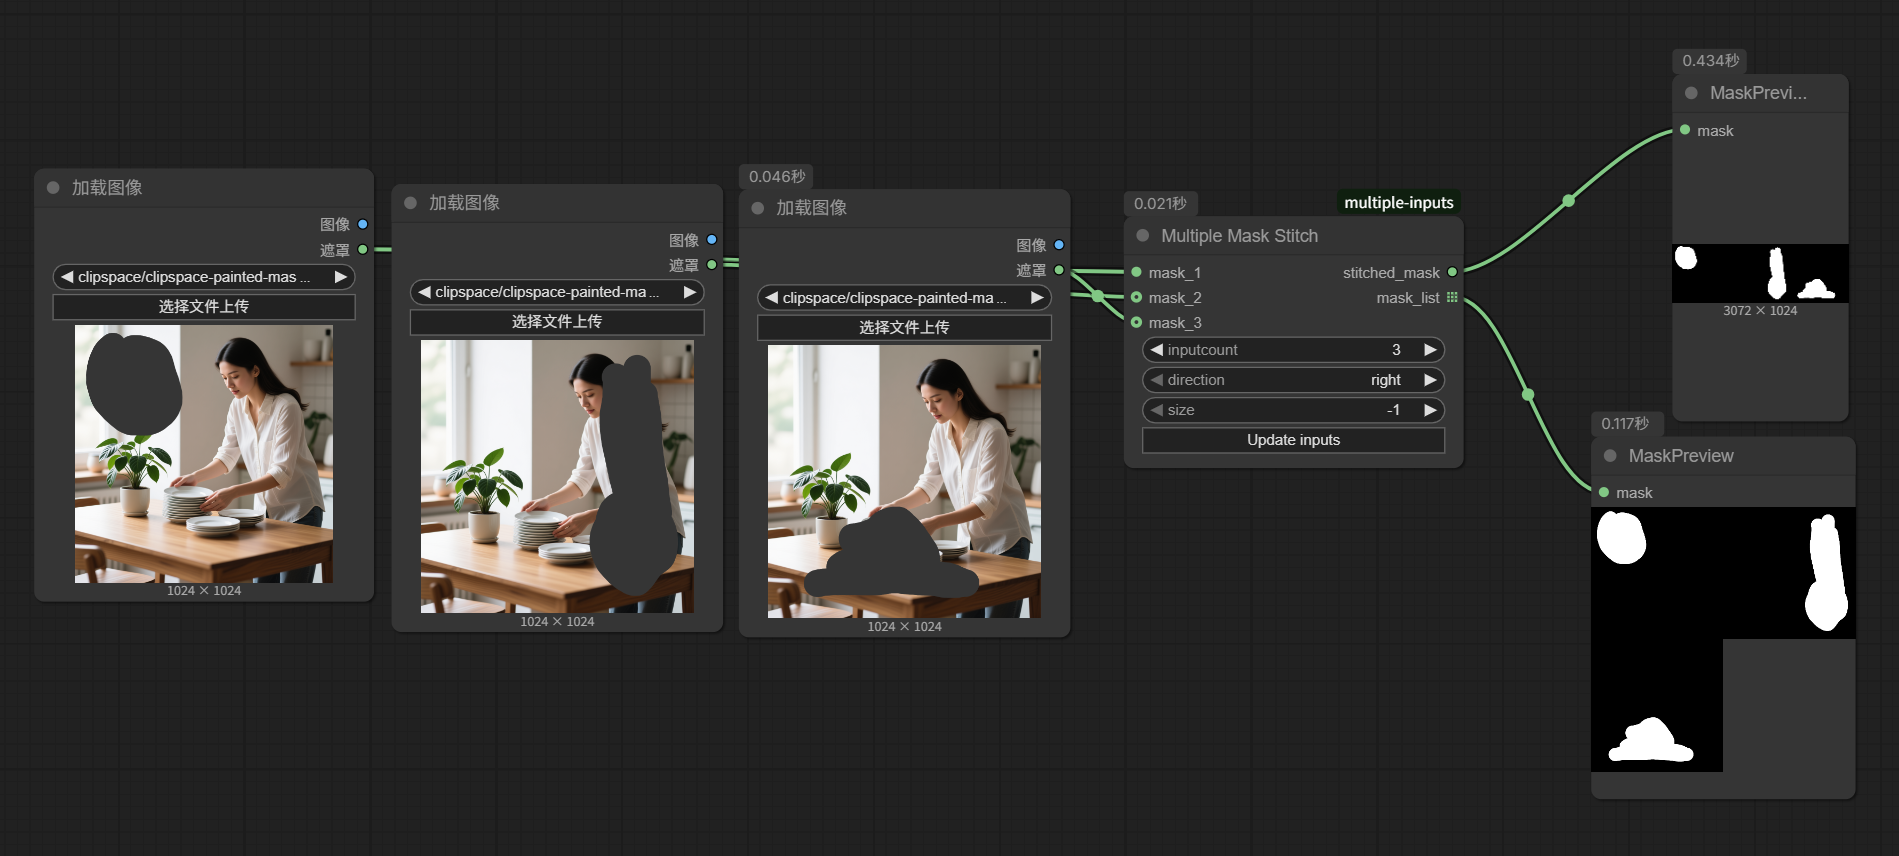Click the inputcount value field
Image resolution: width=1899 pixels, height=856 pixels.
(1293, 350)
